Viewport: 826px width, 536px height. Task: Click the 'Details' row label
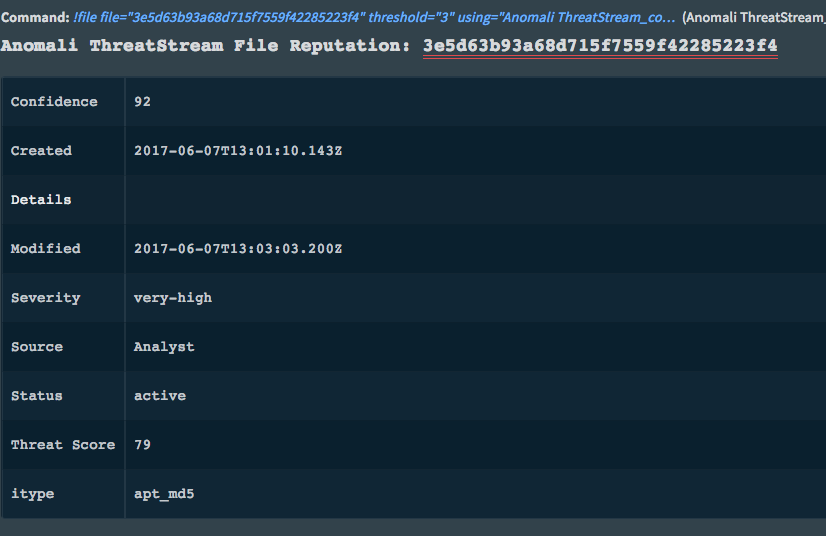[x=41, y=200]
